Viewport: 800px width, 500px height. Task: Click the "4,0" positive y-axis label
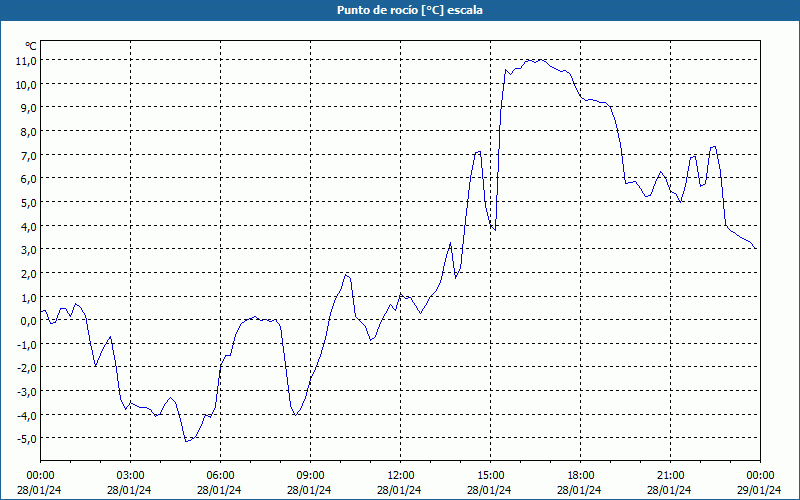(29, 227)
